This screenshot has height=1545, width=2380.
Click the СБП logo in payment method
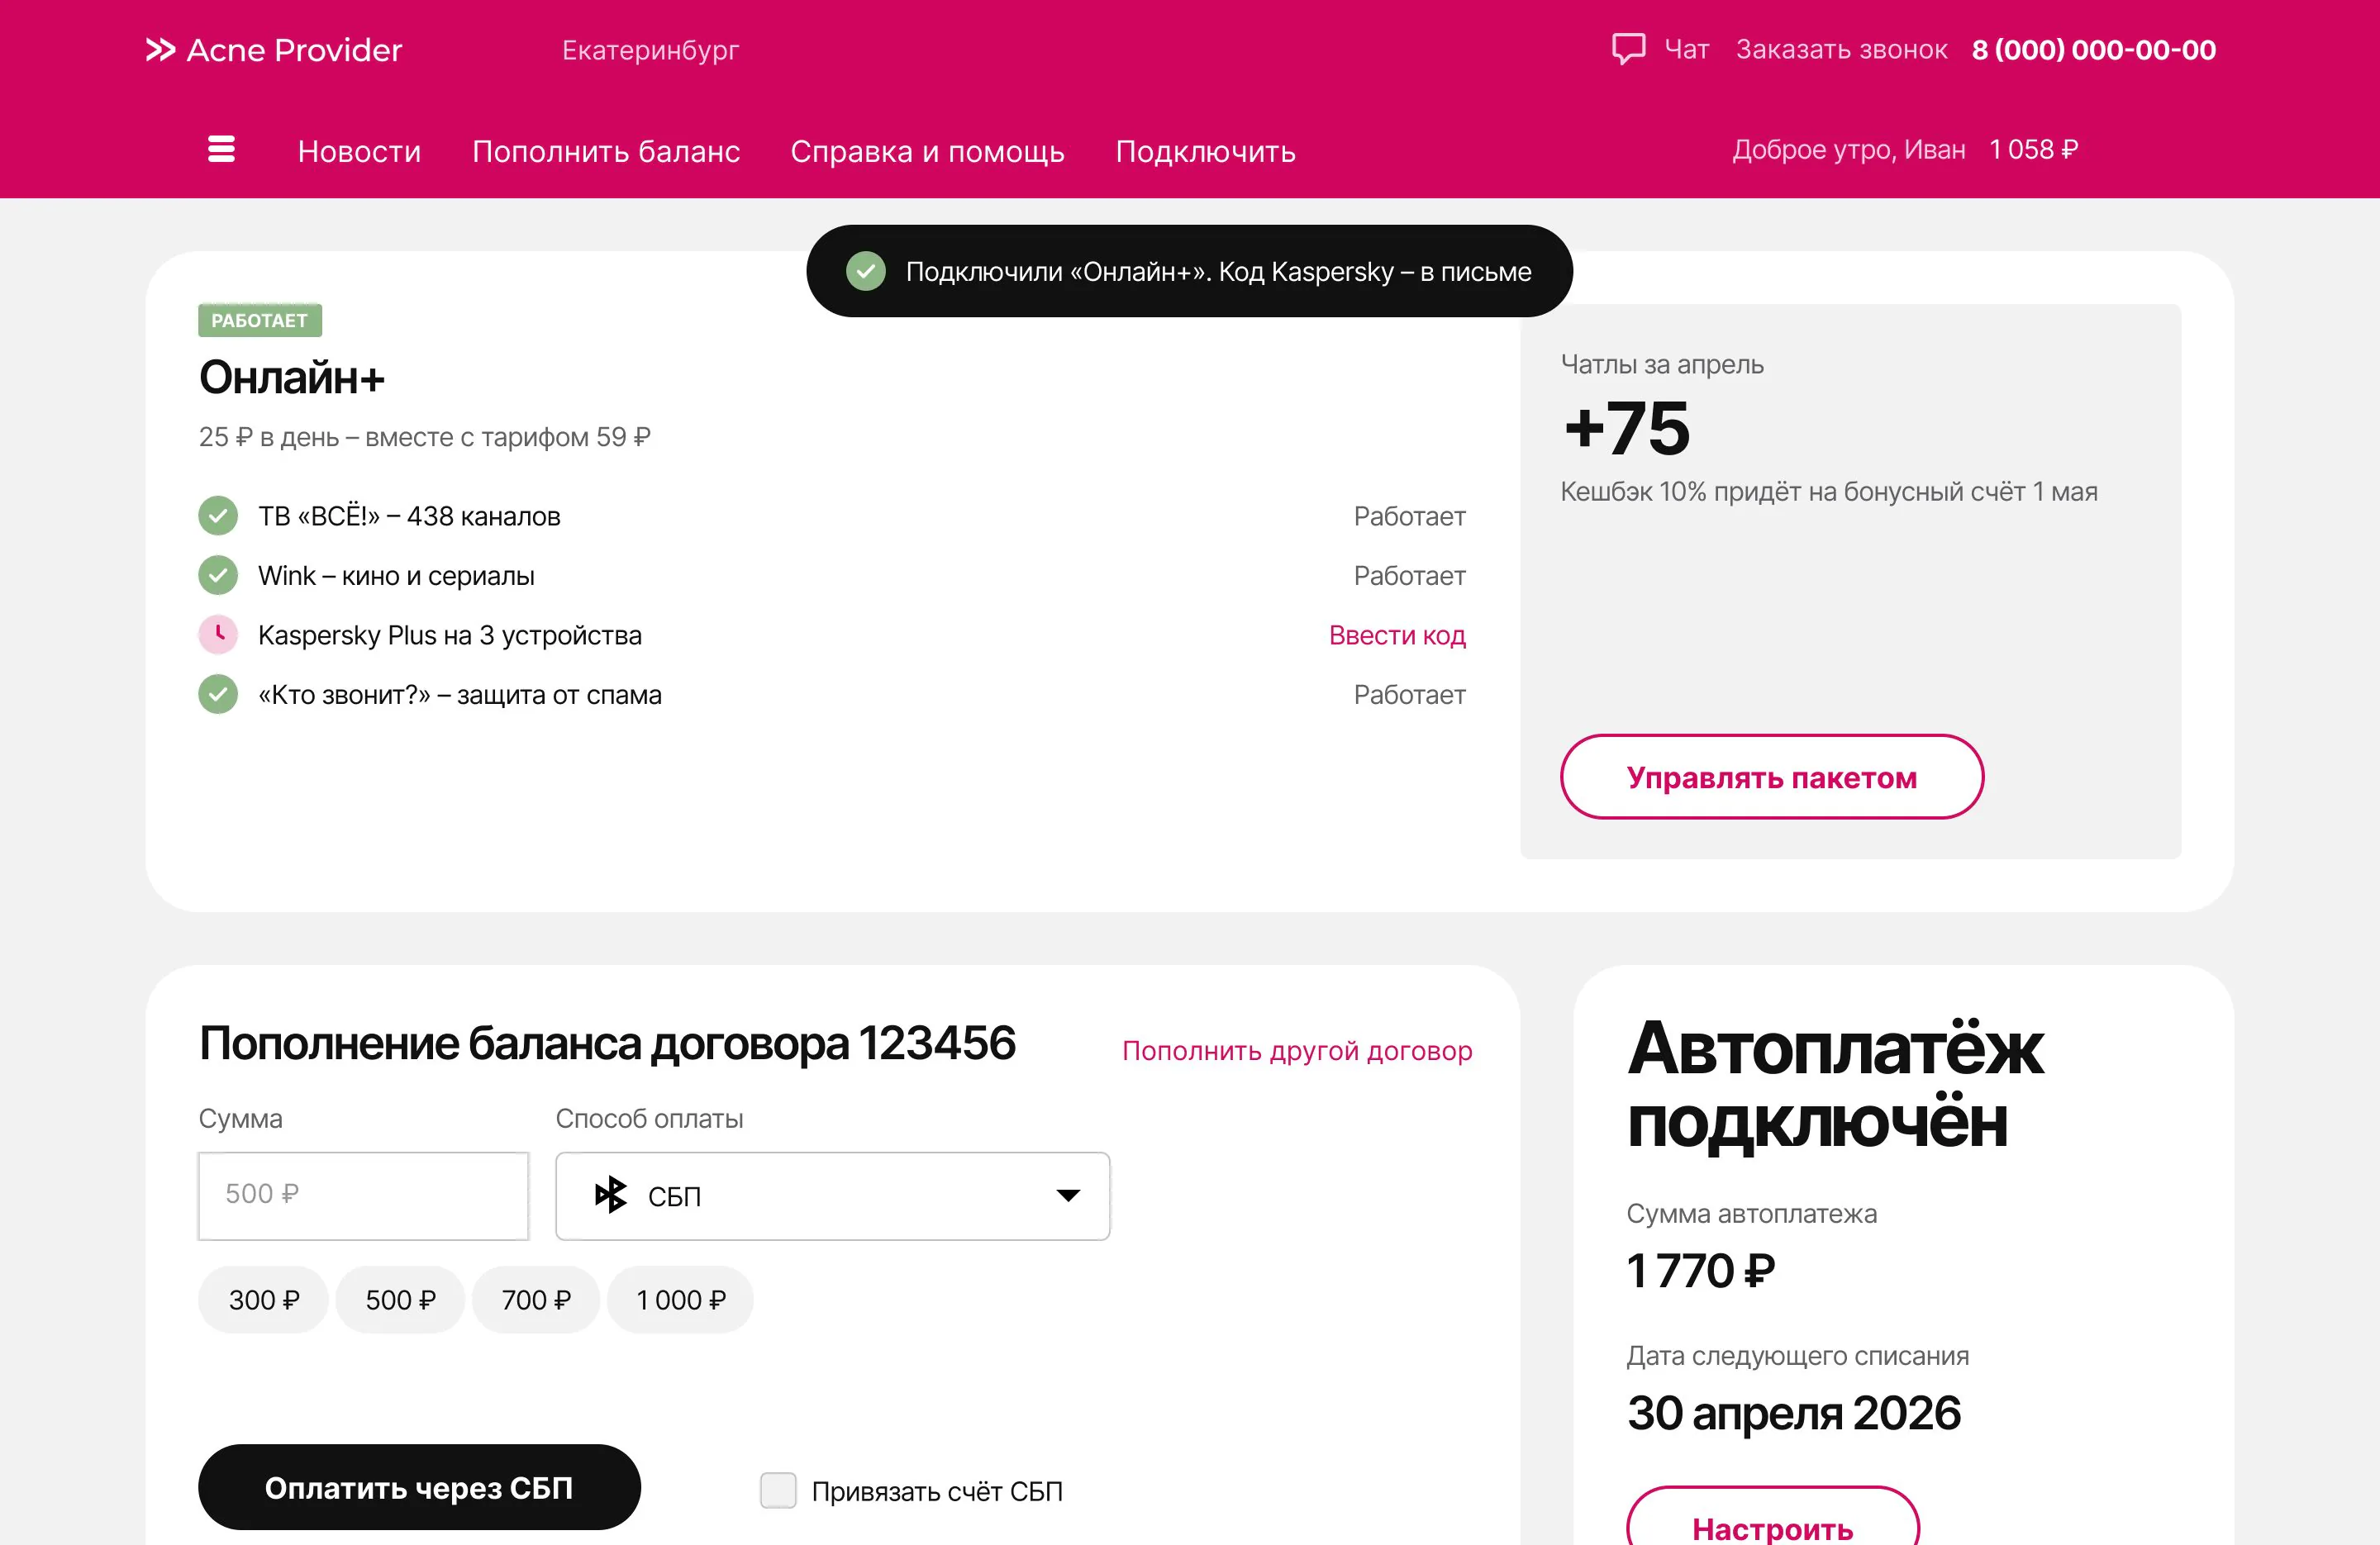pos(611,1195)
